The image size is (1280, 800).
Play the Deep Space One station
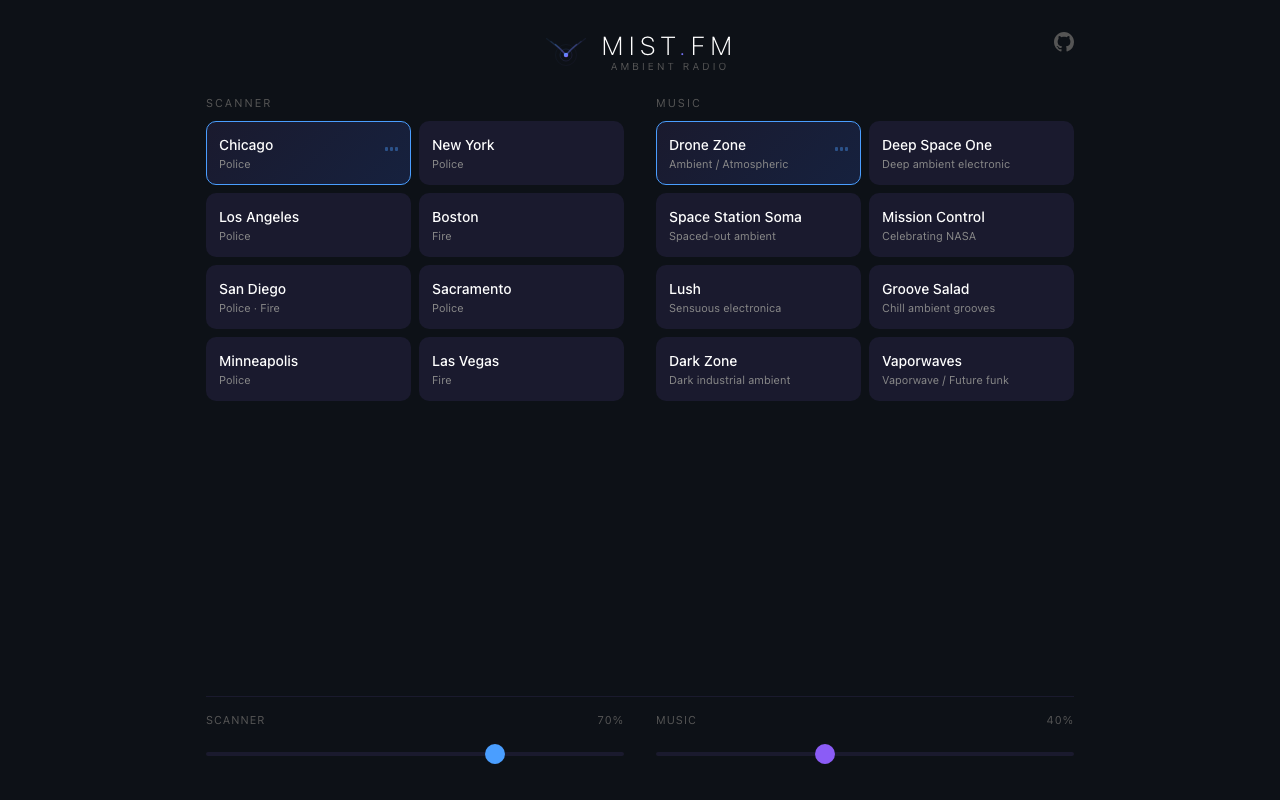click(x=971, y=153)
